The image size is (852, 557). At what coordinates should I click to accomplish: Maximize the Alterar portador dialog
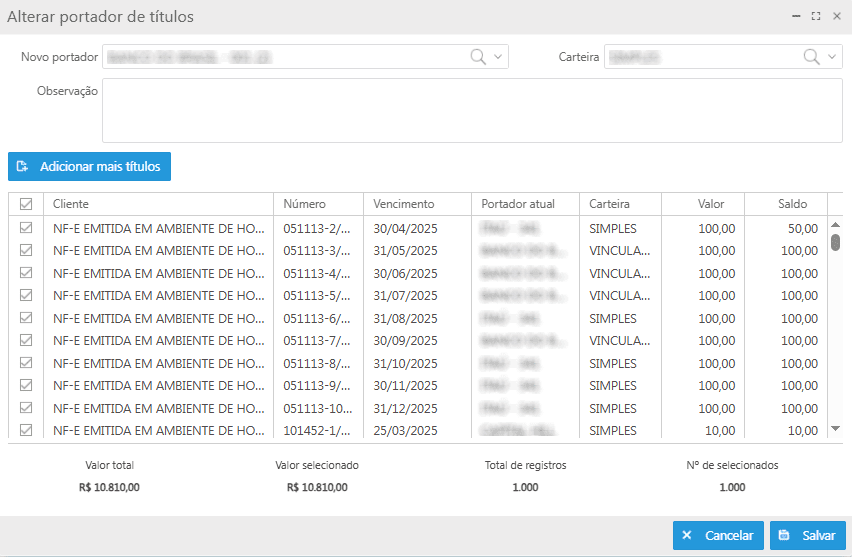816,17
